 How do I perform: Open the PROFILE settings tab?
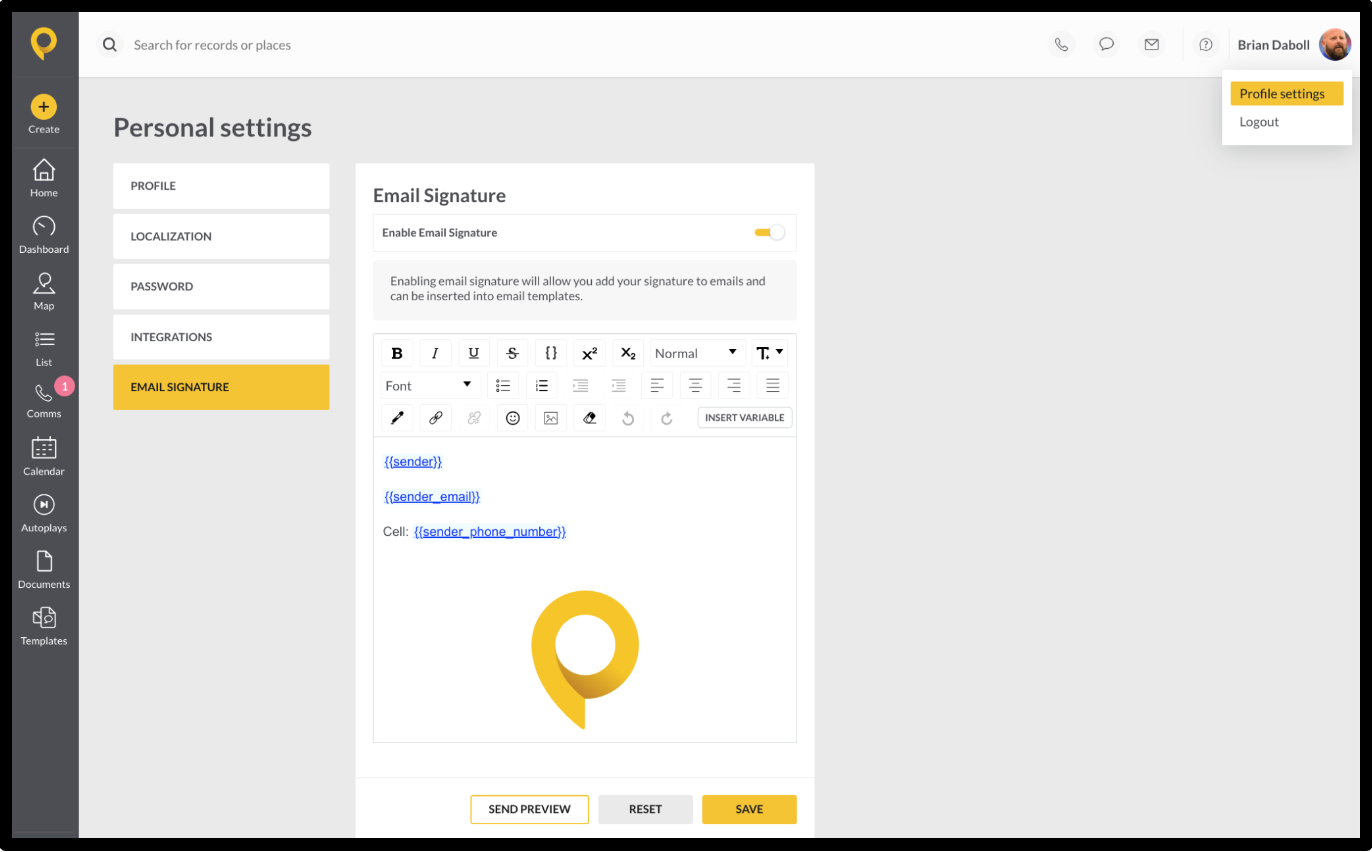pos(221,186)
